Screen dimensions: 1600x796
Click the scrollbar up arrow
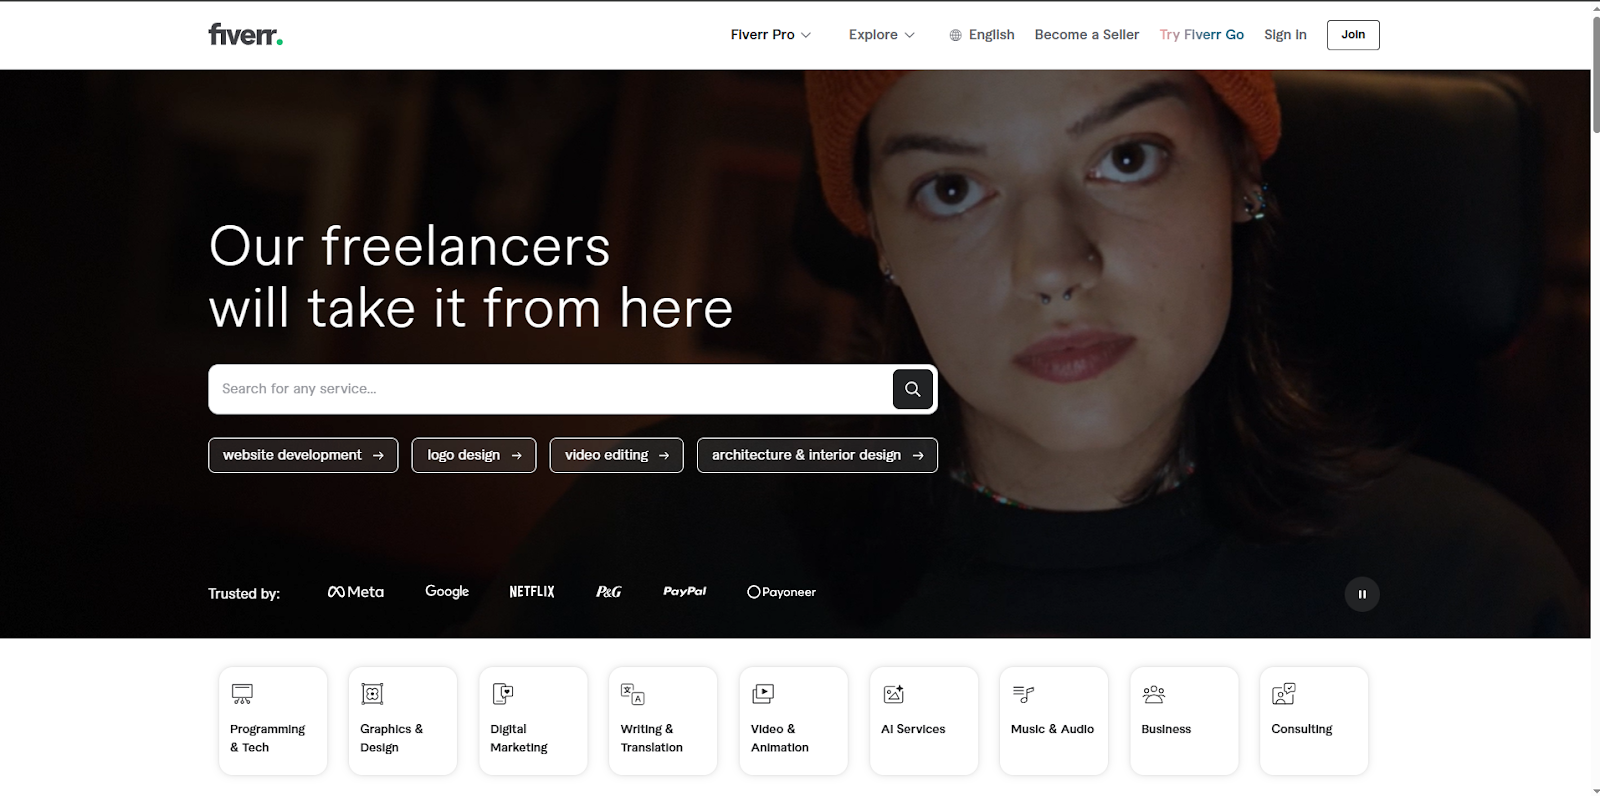1595,7
